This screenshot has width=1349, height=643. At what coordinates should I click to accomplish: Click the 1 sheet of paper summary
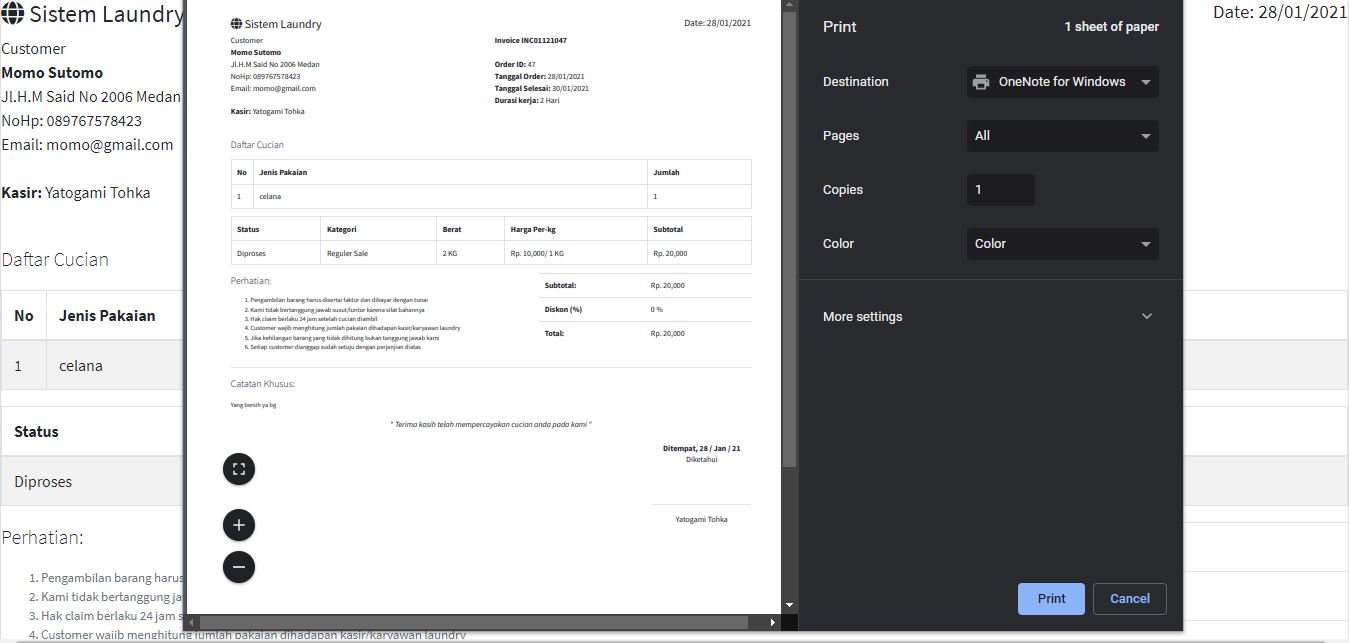(x=1111, y=27)
